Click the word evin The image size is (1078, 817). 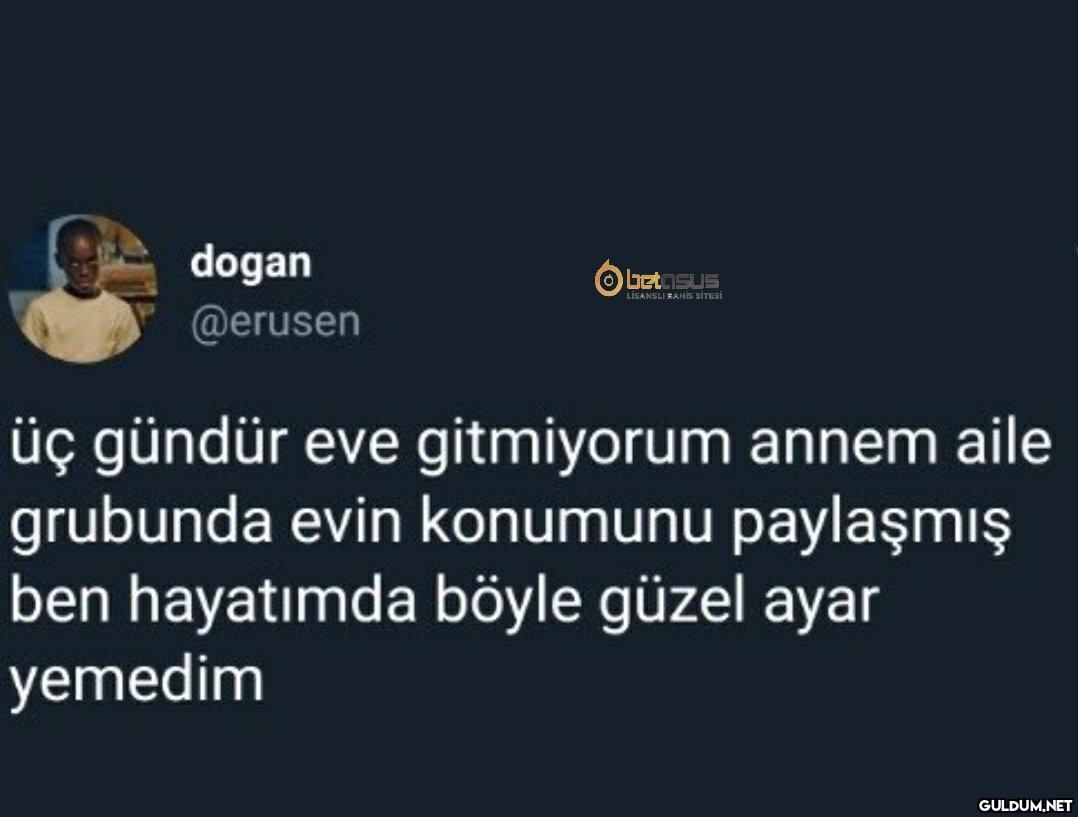point(346,523)
